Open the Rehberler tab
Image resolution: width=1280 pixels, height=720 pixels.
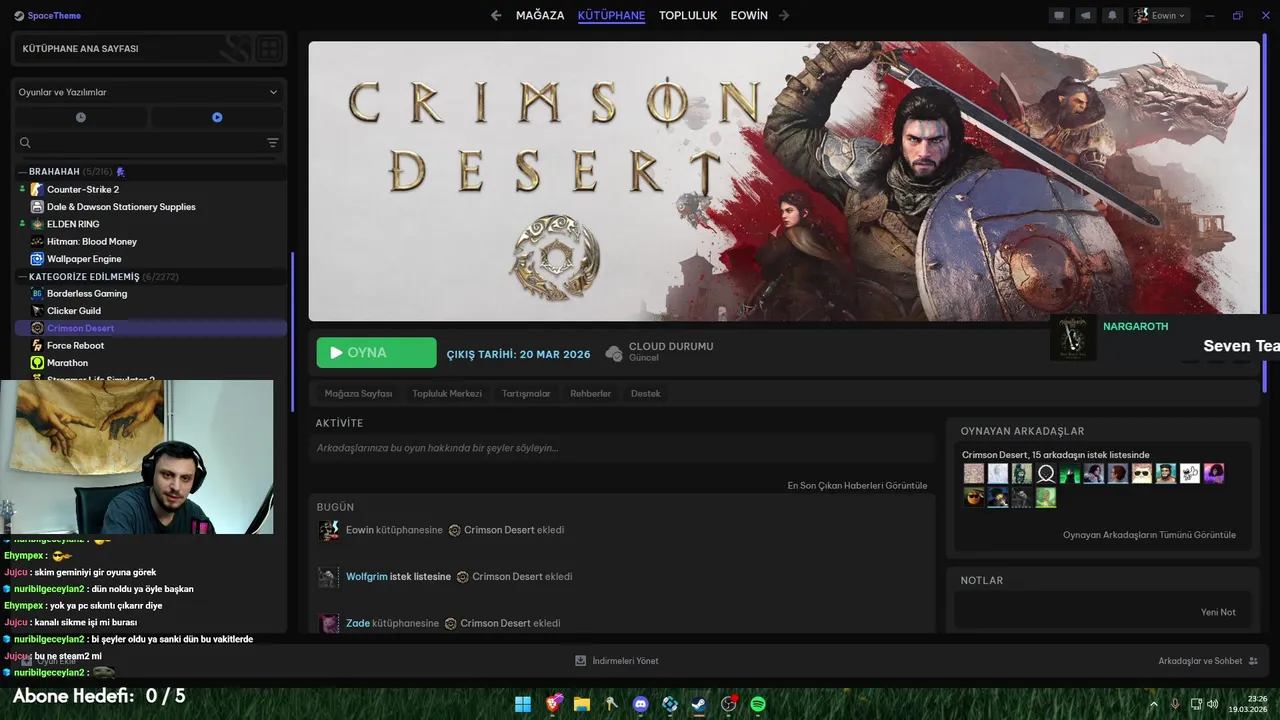(x=590, y=393)
